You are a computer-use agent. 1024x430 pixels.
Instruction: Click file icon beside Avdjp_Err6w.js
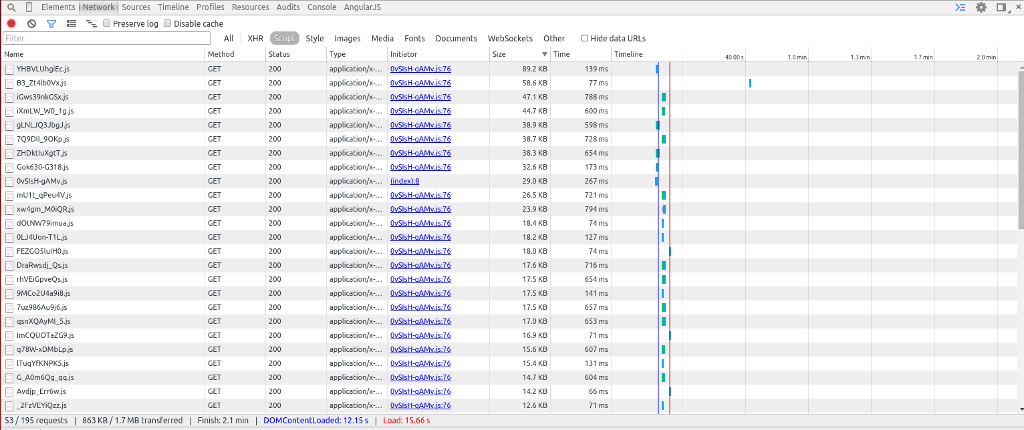[9, 391]
